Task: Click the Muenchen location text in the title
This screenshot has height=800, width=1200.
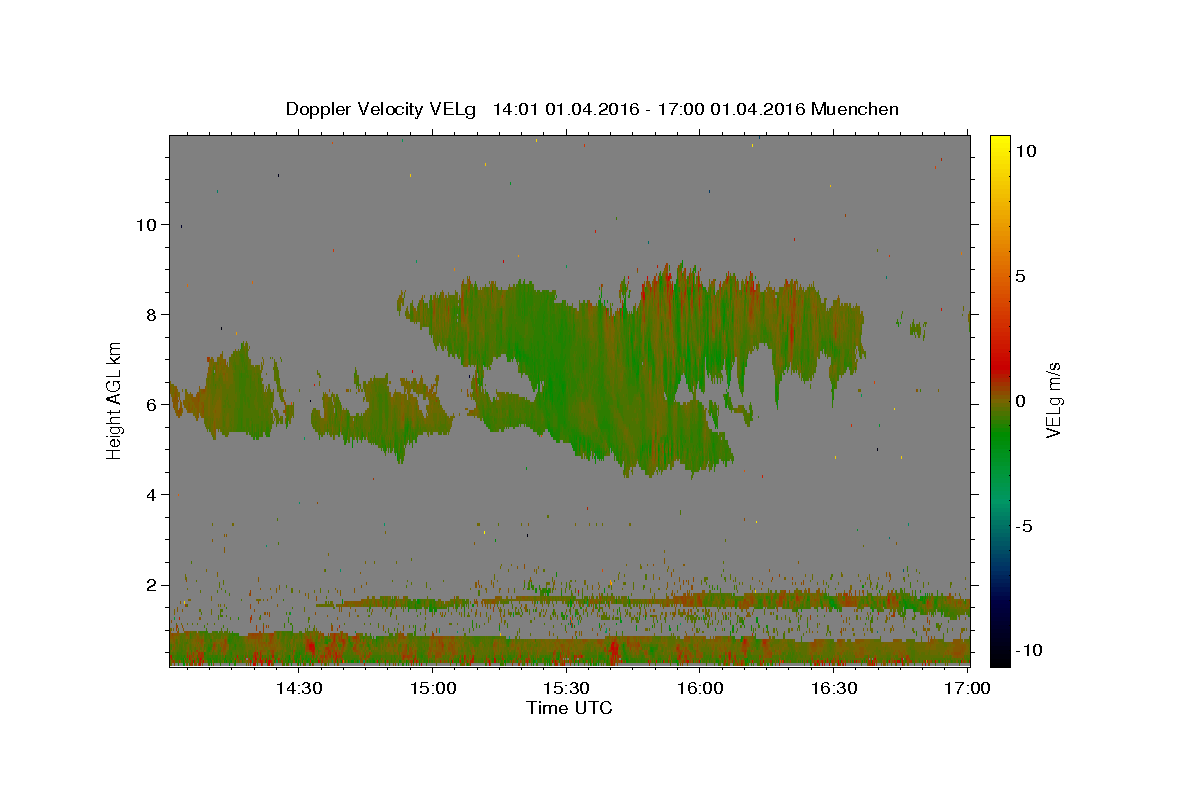Action: click(855, 109)
